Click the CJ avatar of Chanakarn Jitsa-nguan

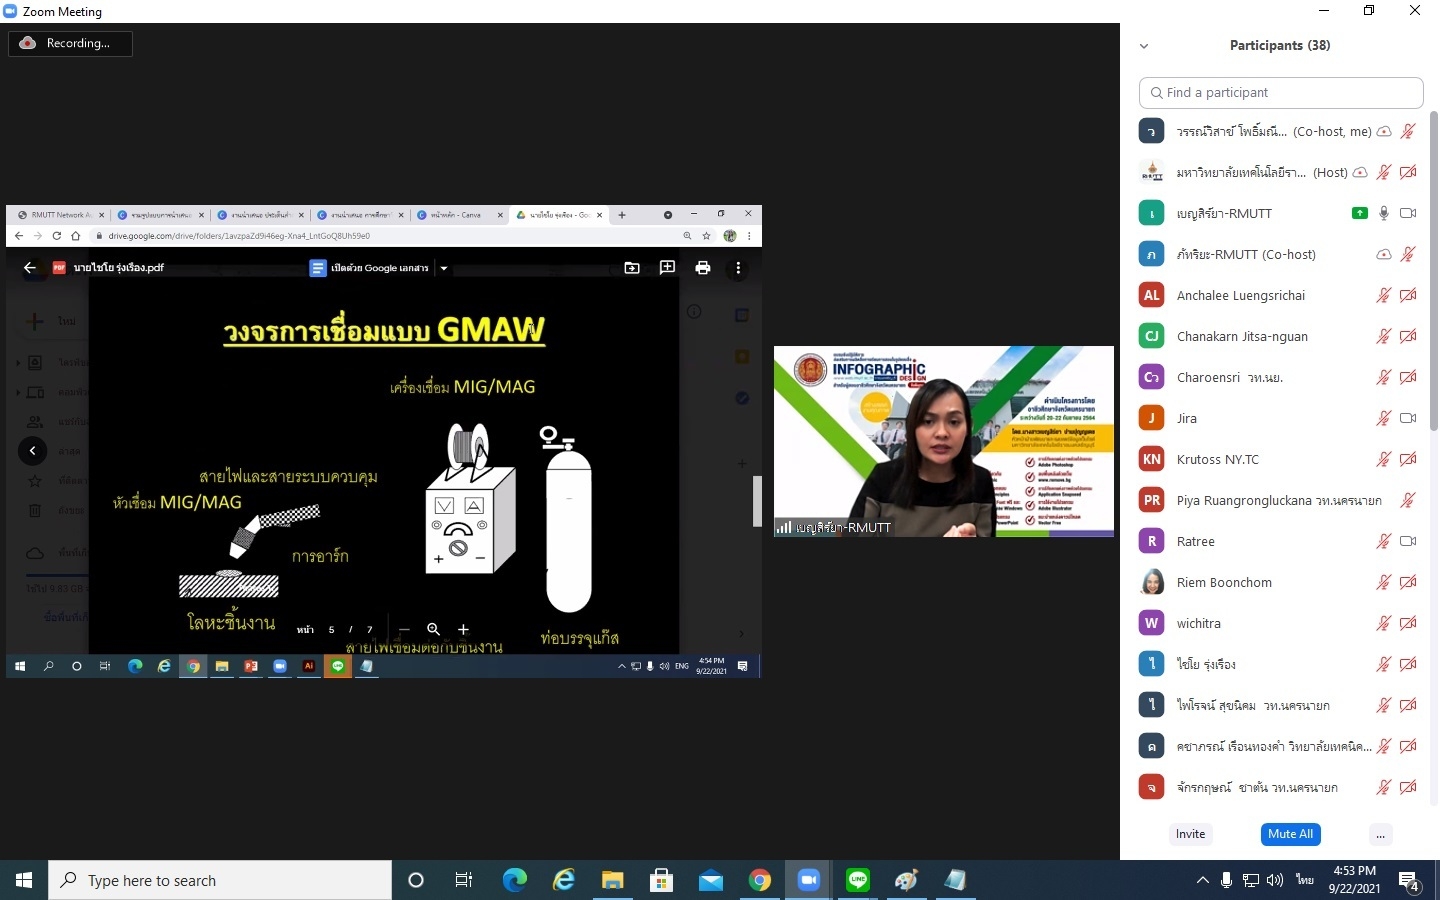1152,336
